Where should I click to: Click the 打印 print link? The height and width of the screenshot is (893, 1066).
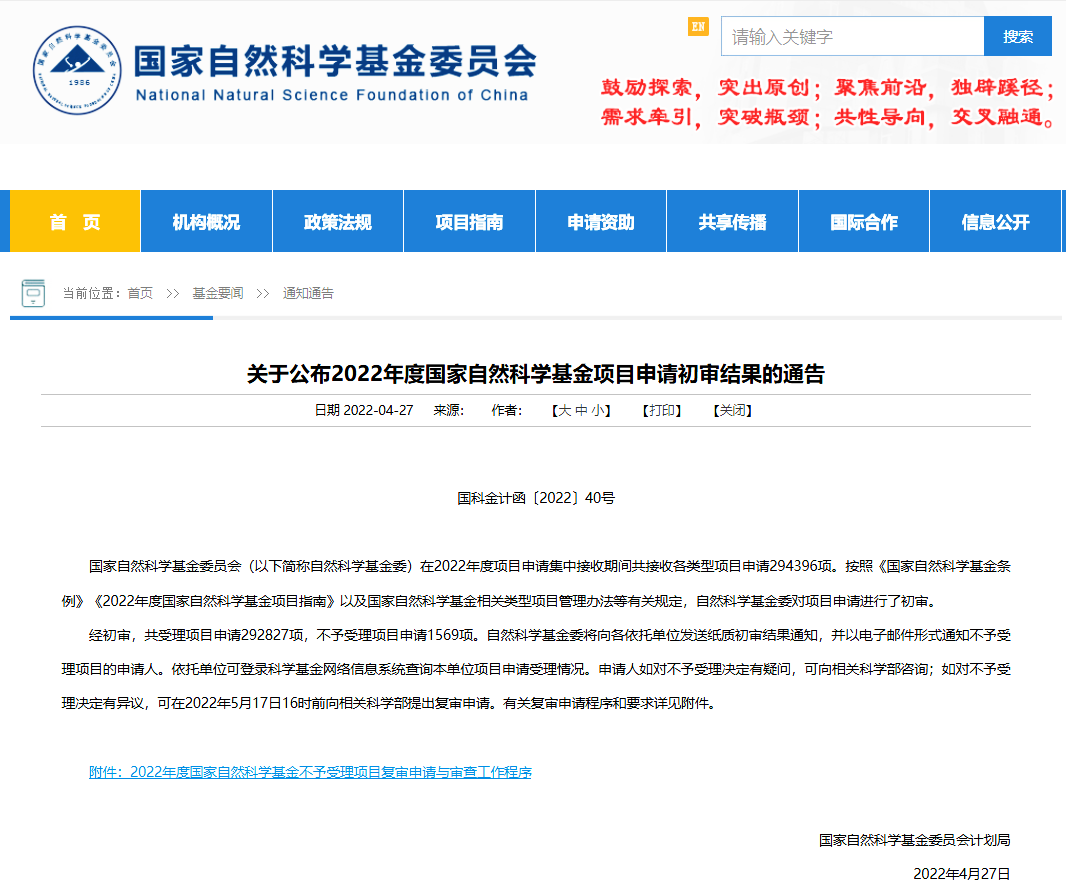tap(662, 410)
